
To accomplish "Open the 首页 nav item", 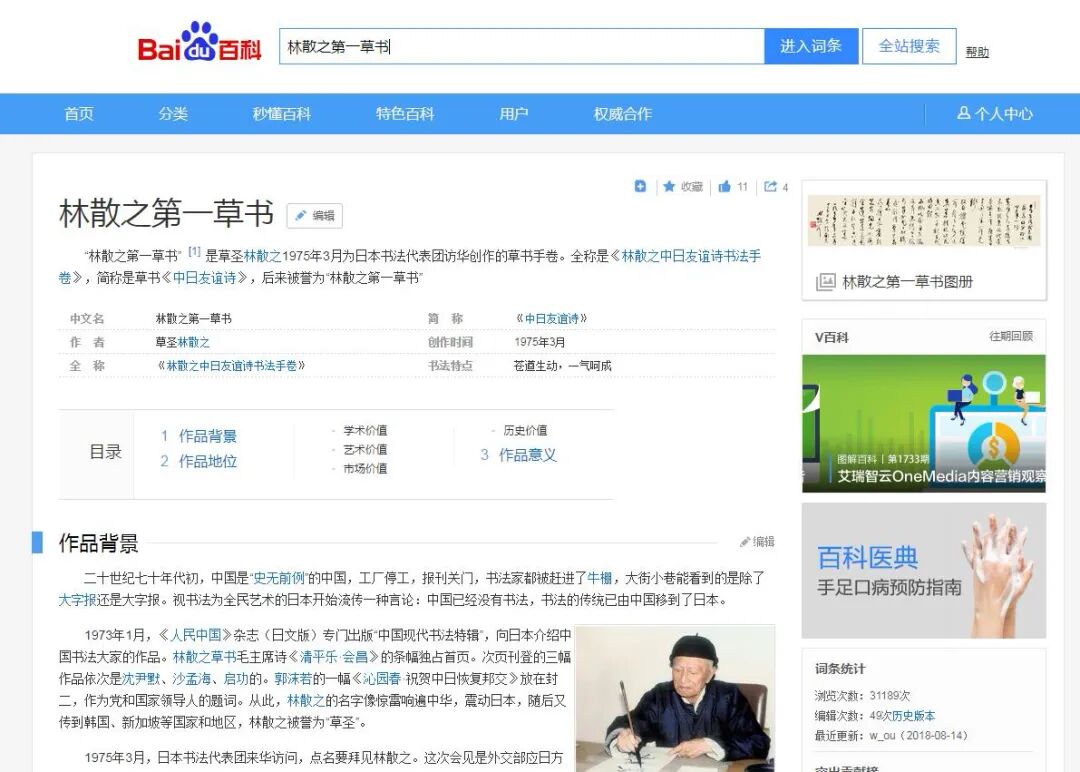I will point(79,114).
